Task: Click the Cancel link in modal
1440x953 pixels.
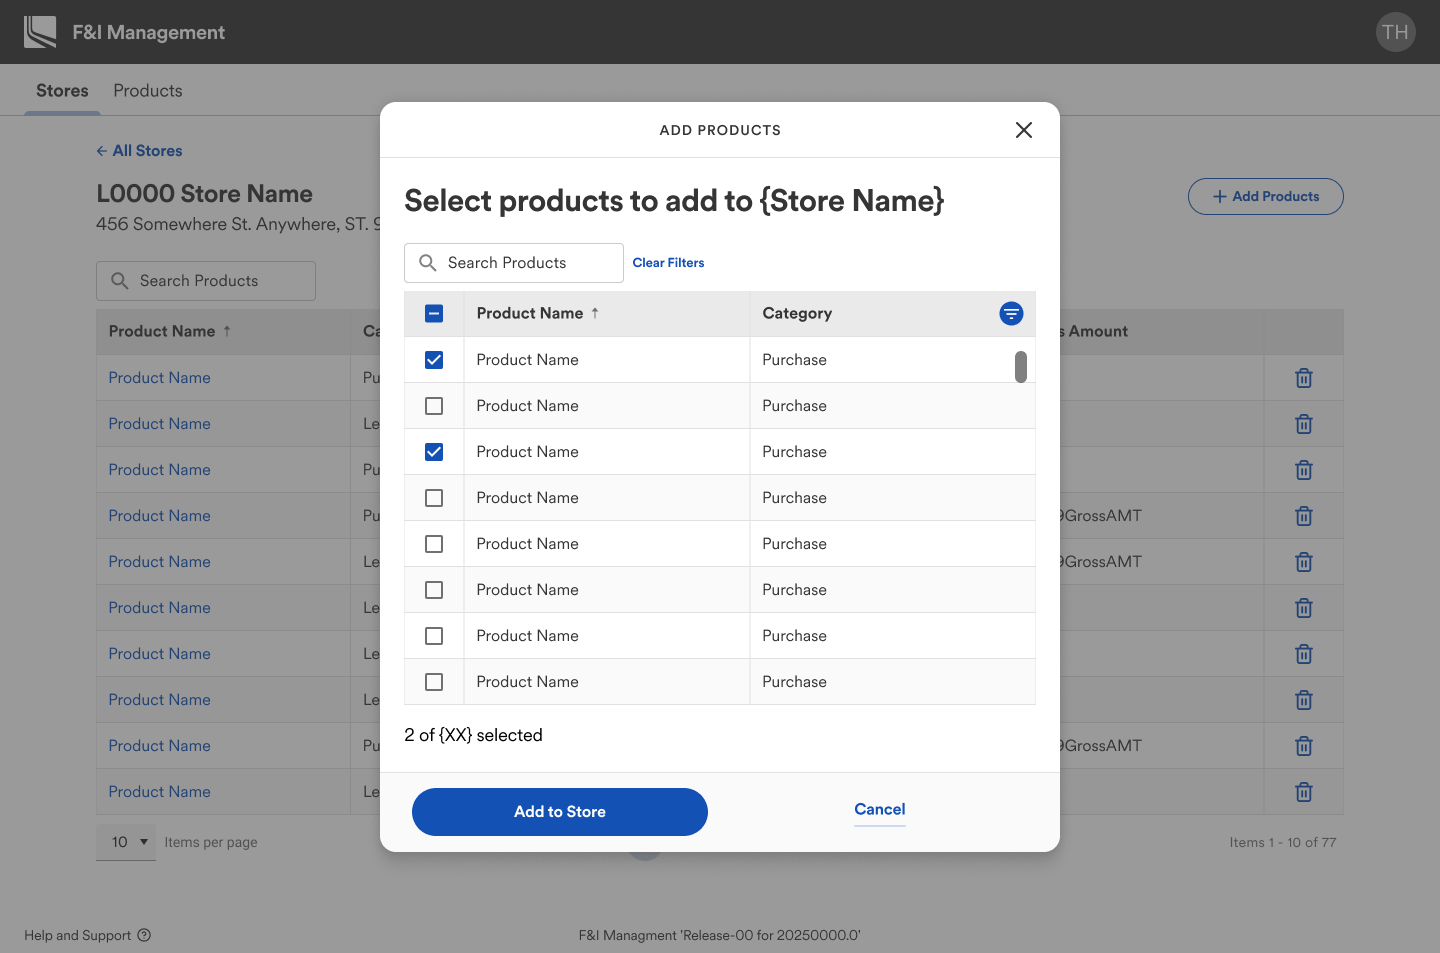Action: point(879,810)
